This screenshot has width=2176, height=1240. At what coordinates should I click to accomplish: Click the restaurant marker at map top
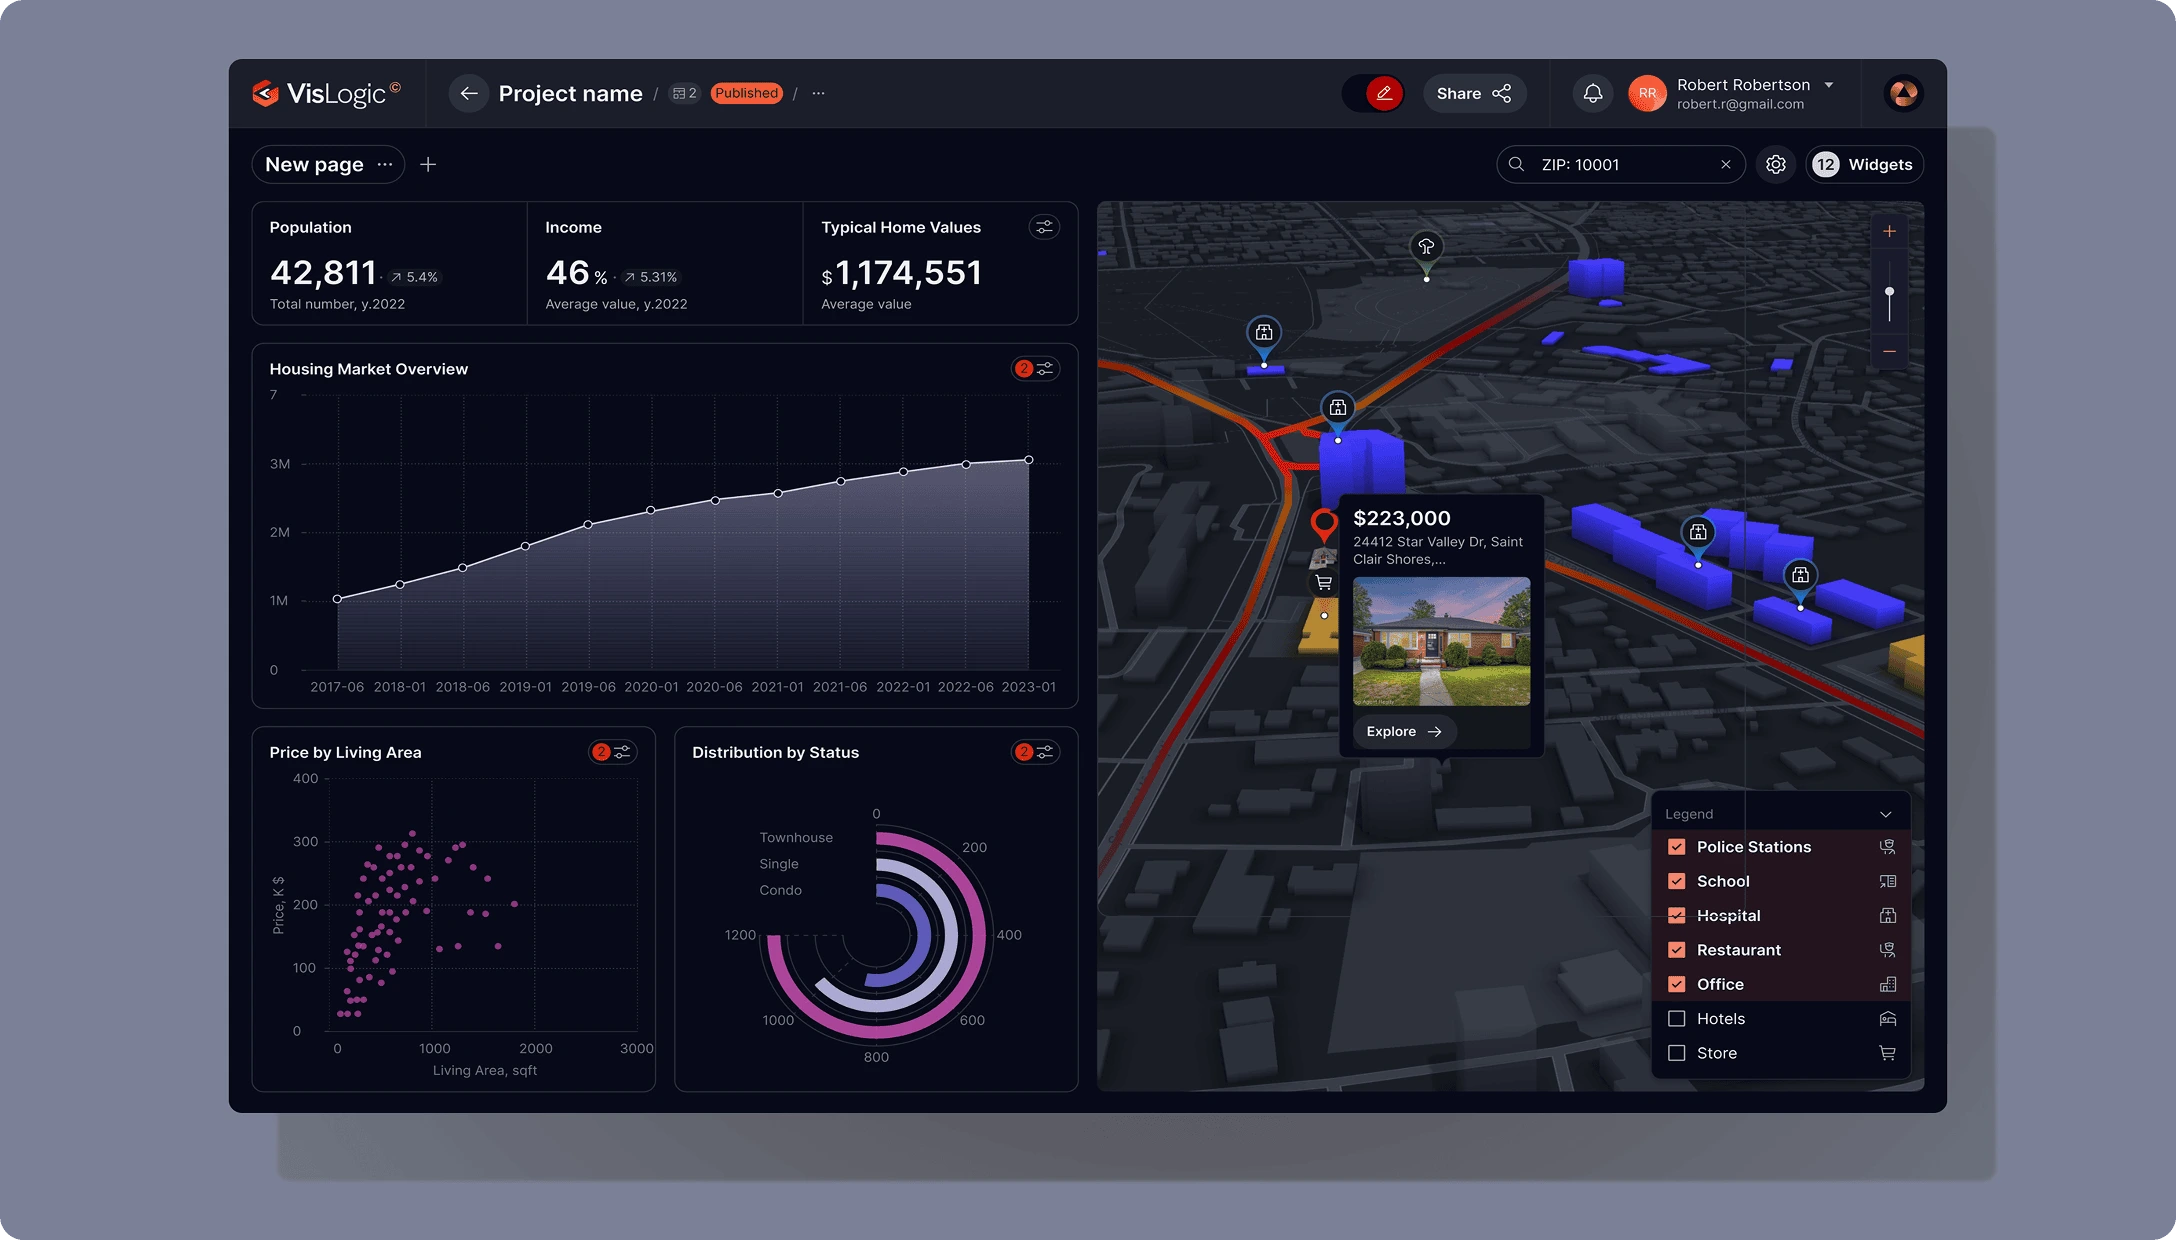pyautogui.click(x=1426, y=246)
